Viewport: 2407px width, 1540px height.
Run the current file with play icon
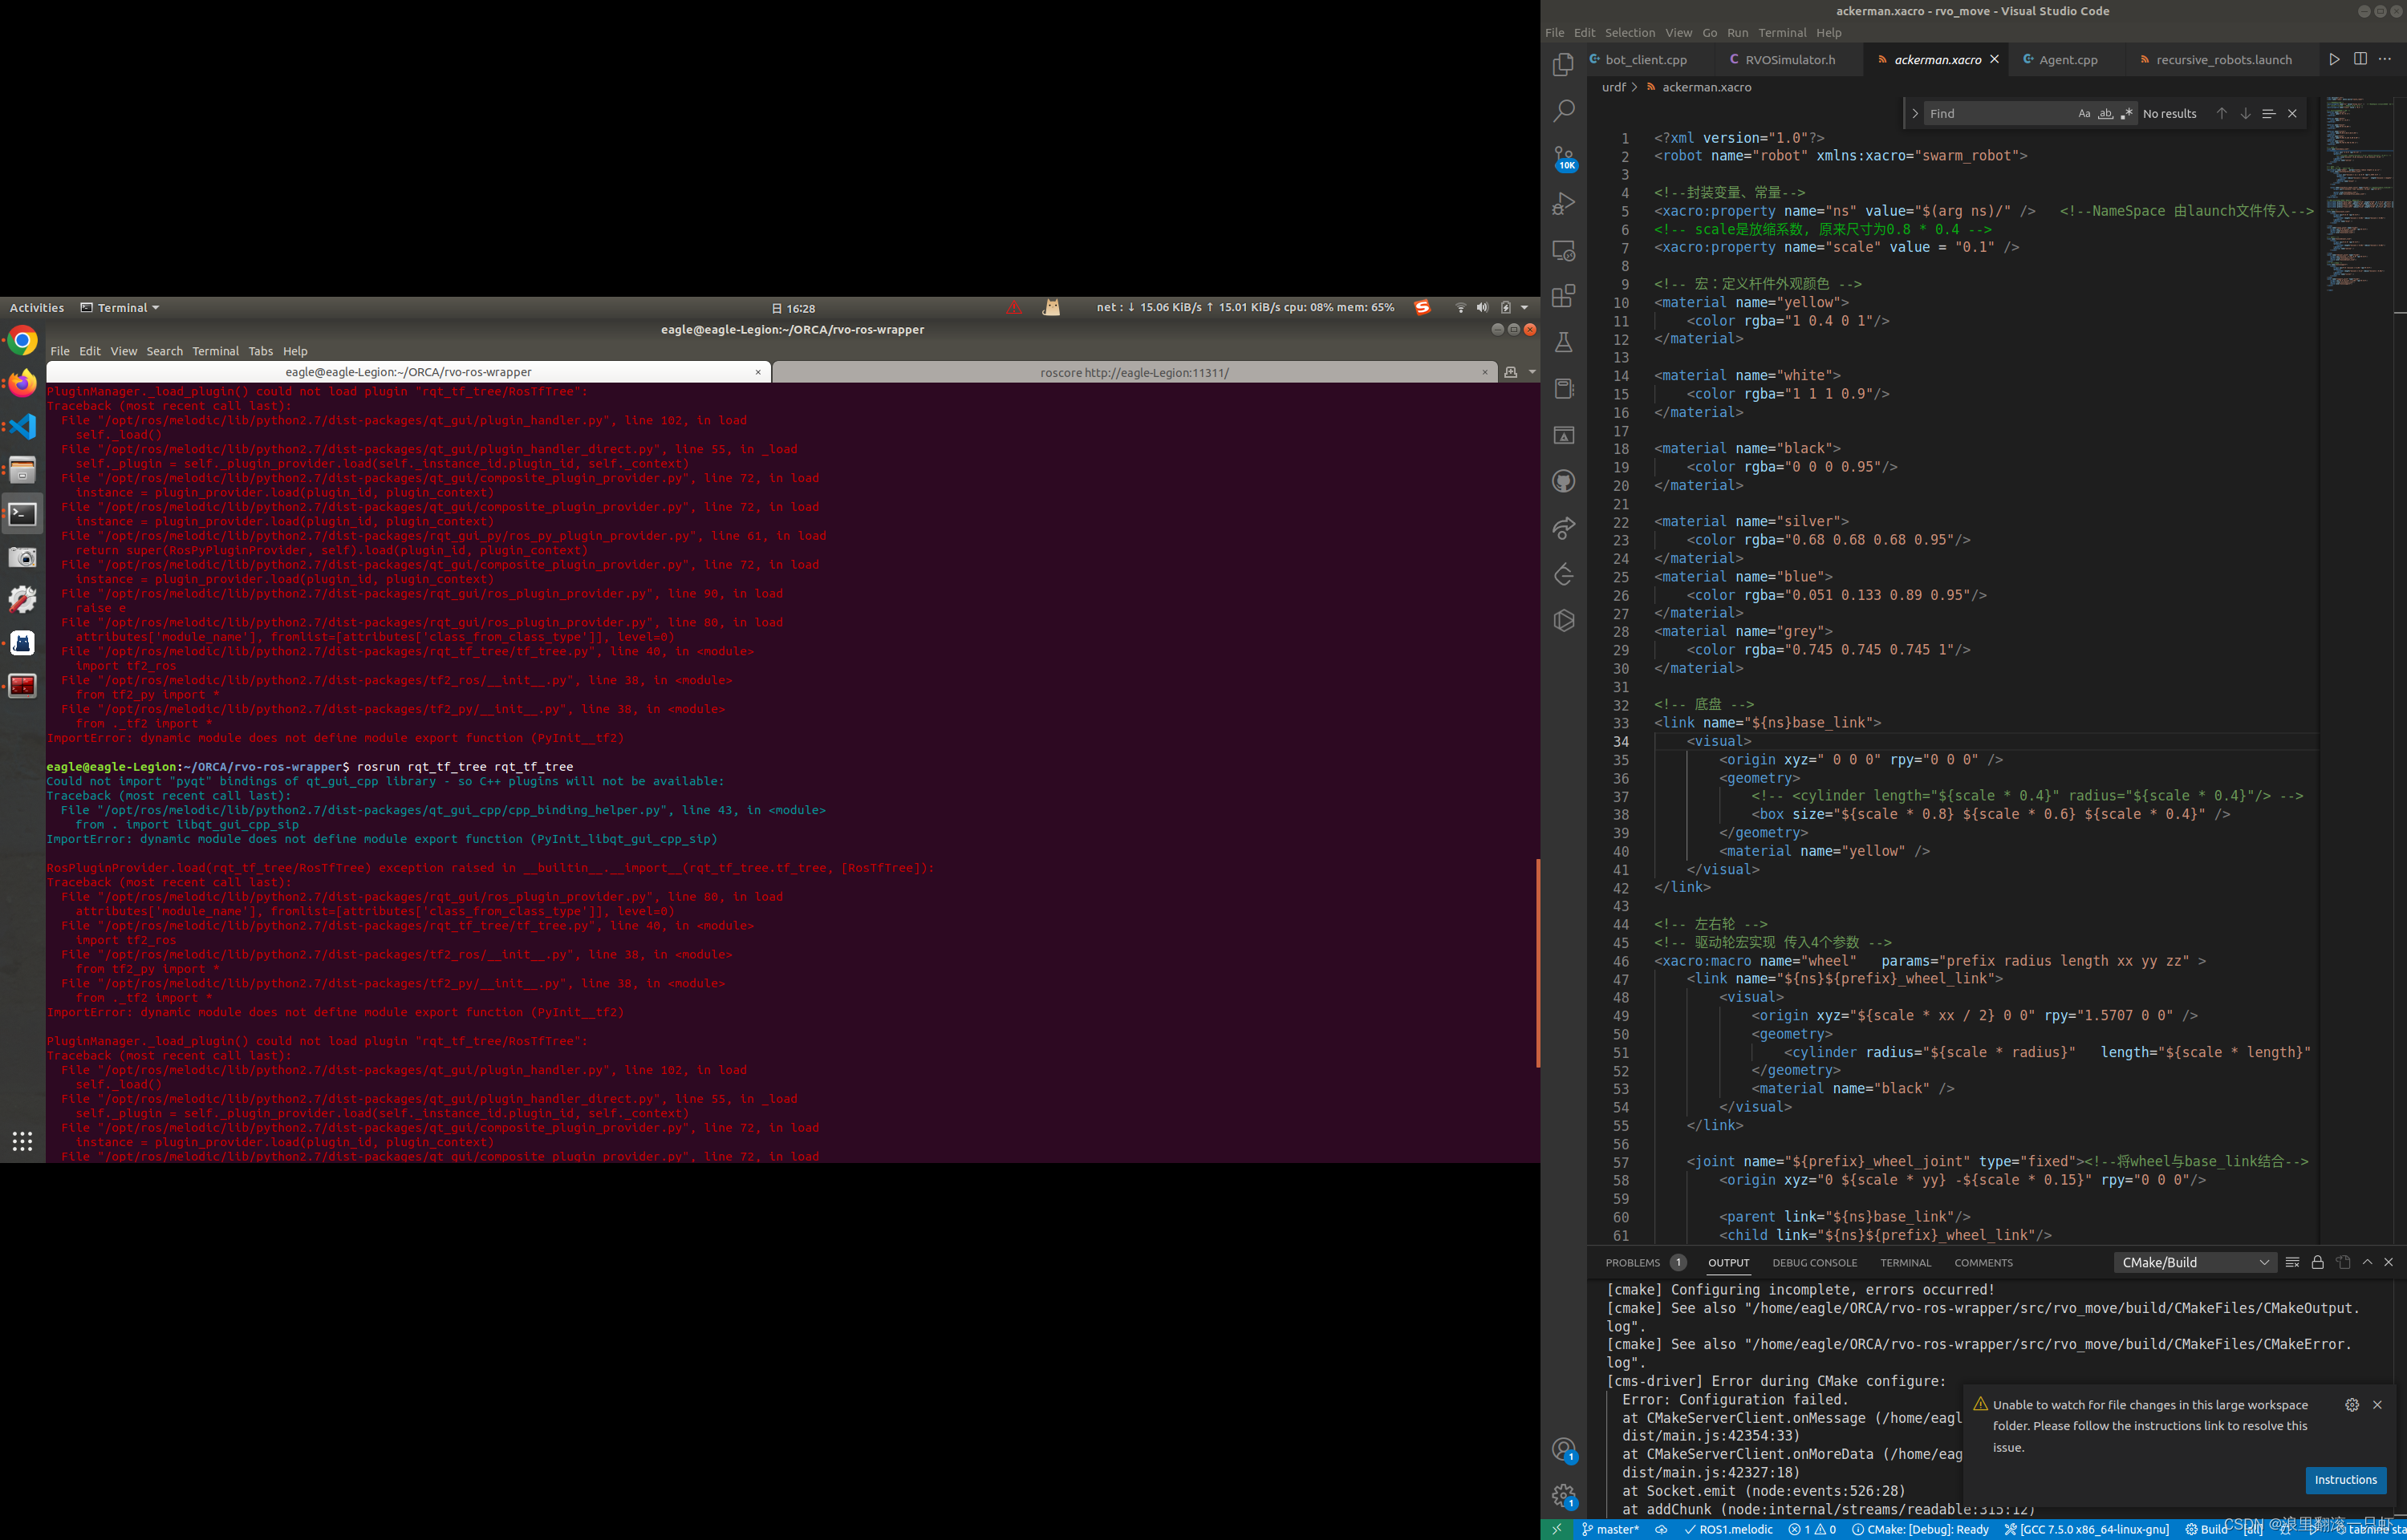pos(2334,59)
